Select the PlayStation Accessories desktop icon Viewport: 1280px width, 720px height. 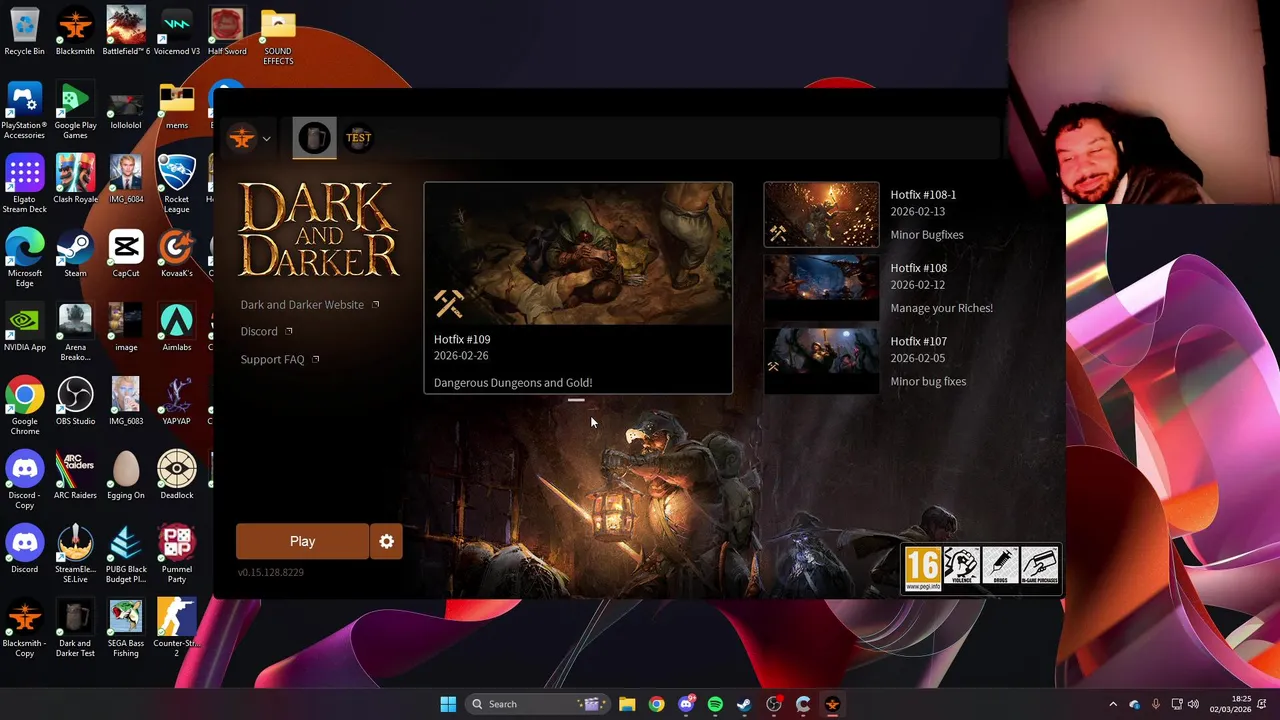(x=24, y=110)
